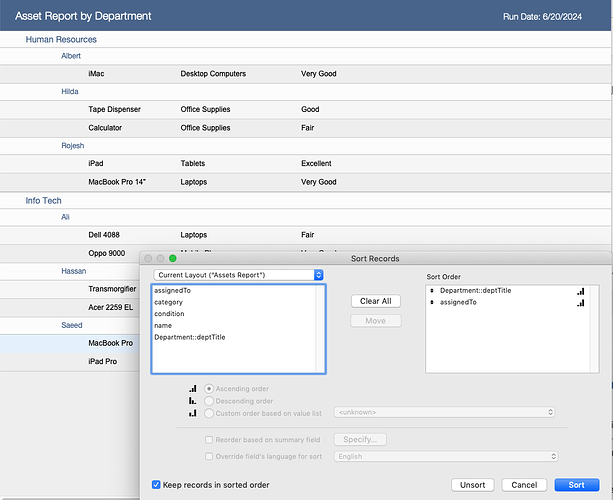Click green zoom button of Sort Records
Viewport: 613px width, 500px height.
[x=172, y=258]
